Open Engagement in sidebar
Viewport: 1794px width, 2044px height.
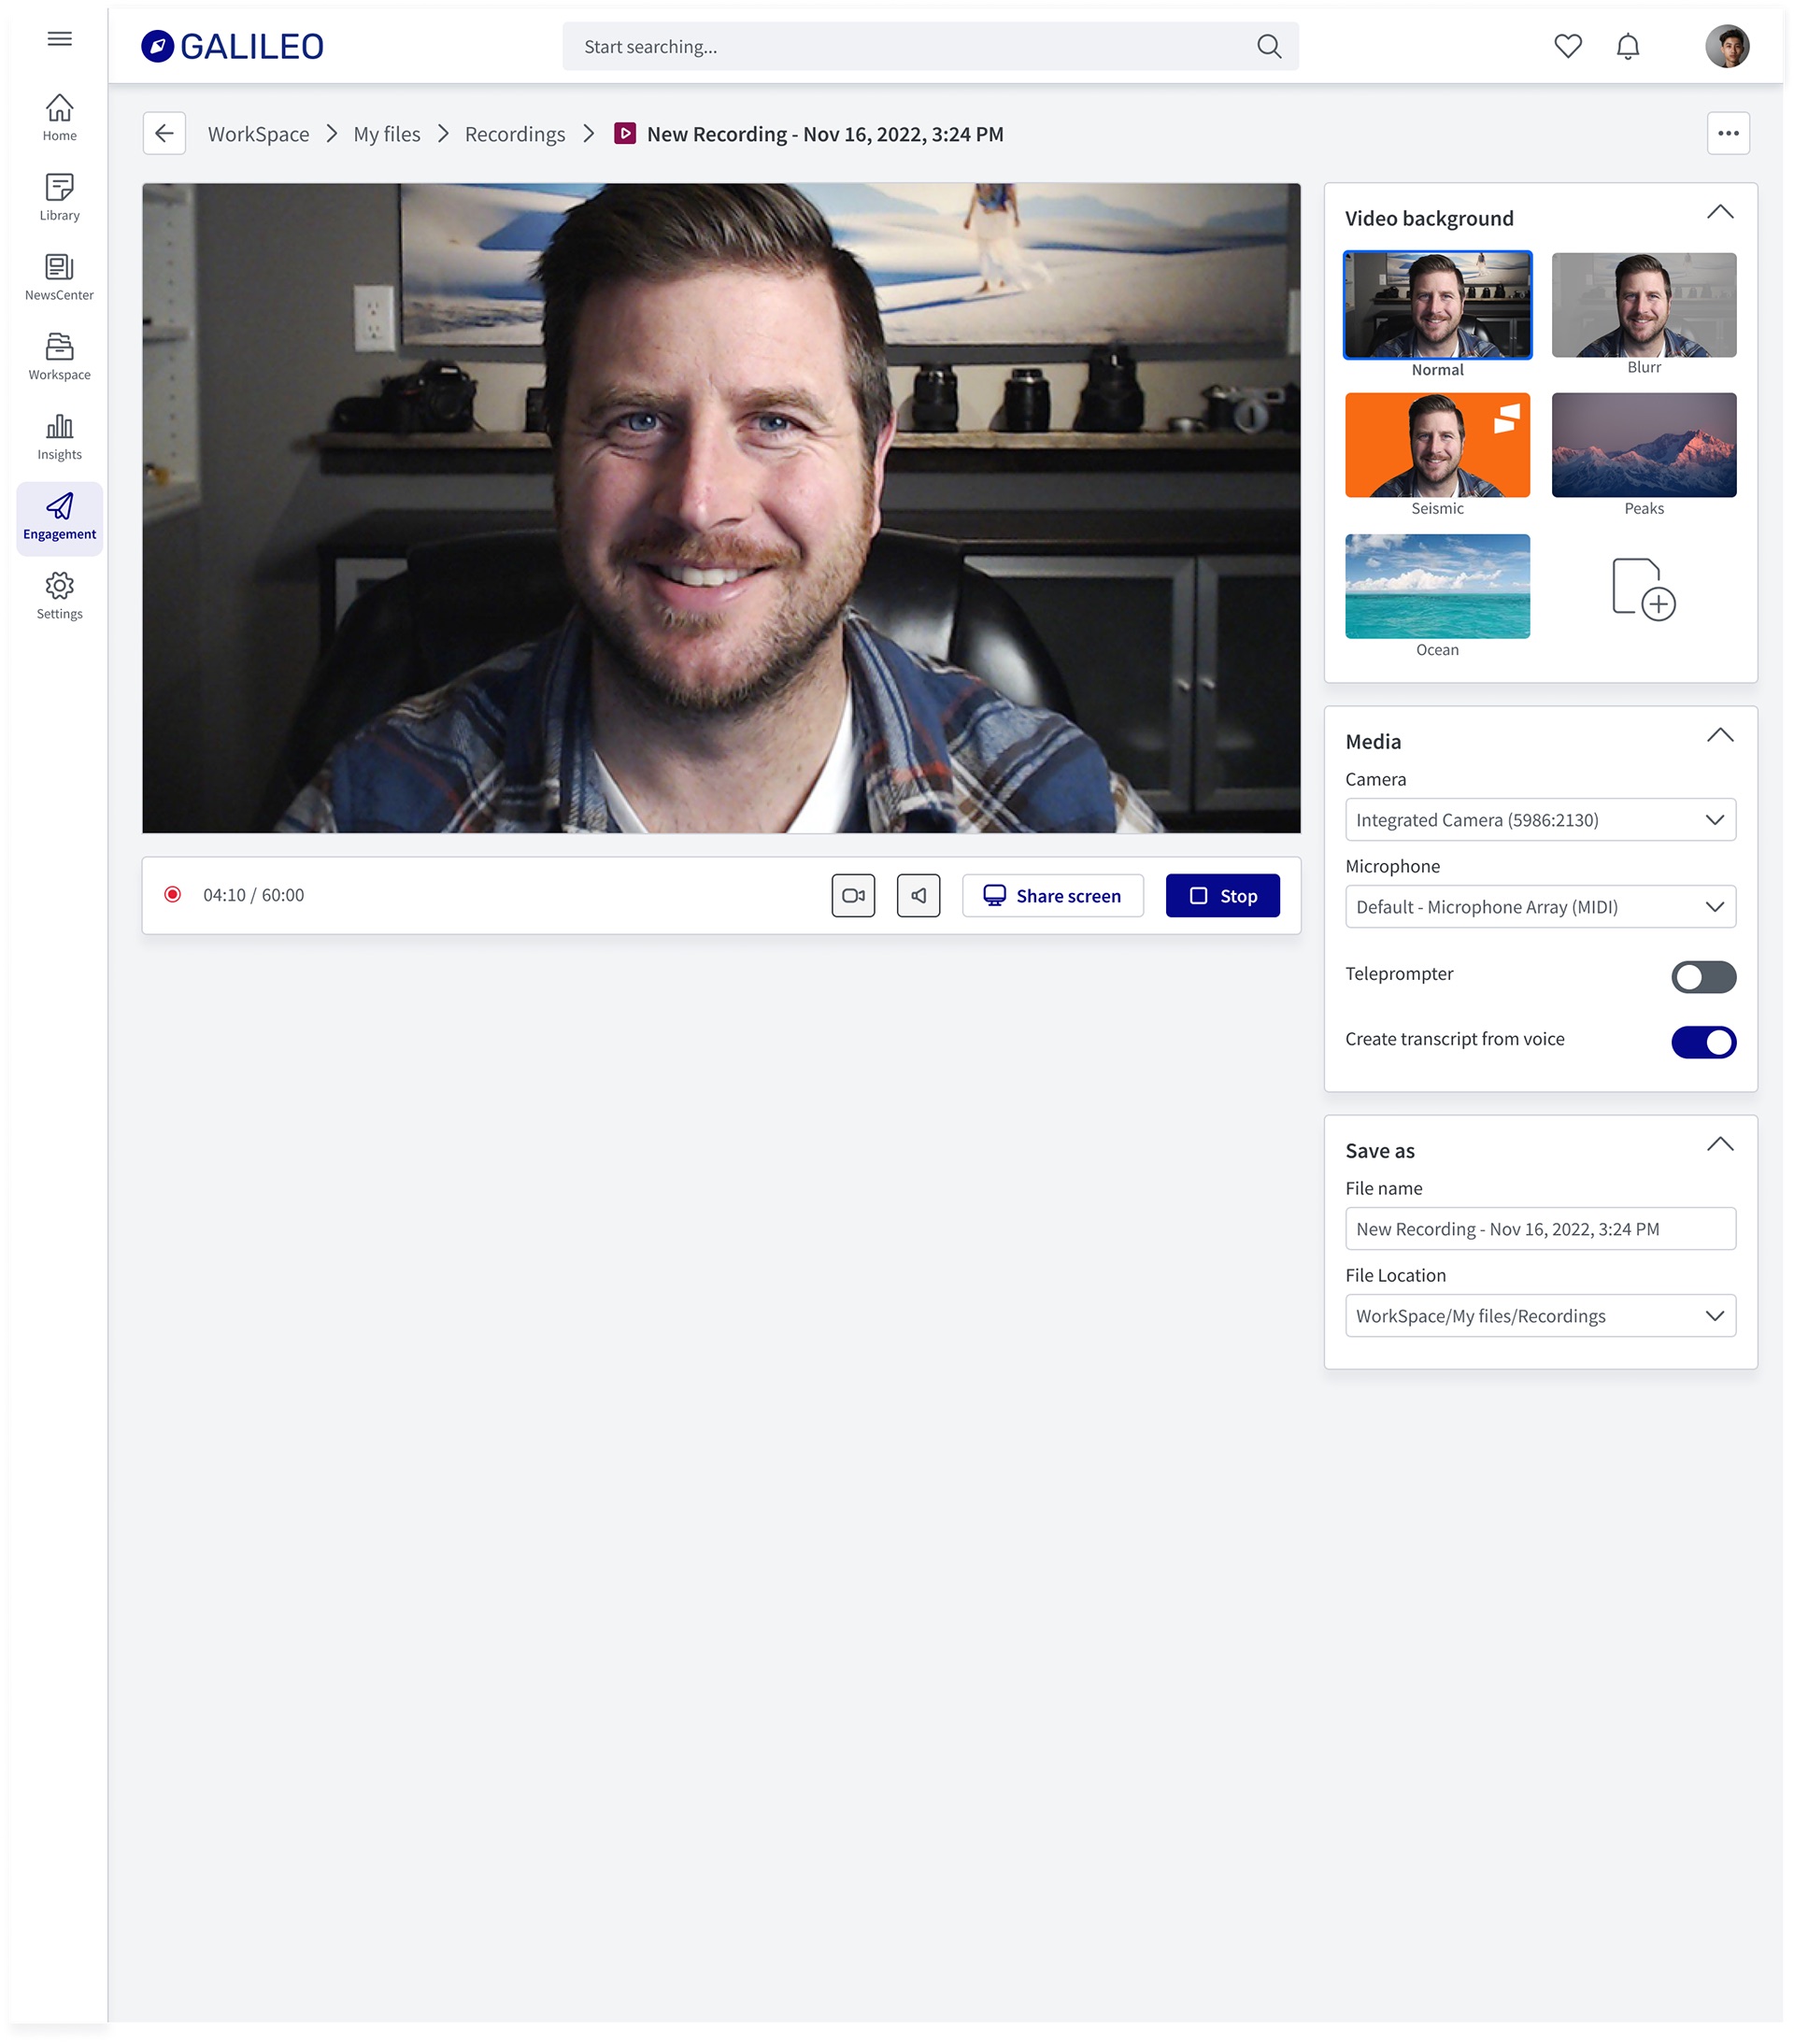[x=59, y=518]
